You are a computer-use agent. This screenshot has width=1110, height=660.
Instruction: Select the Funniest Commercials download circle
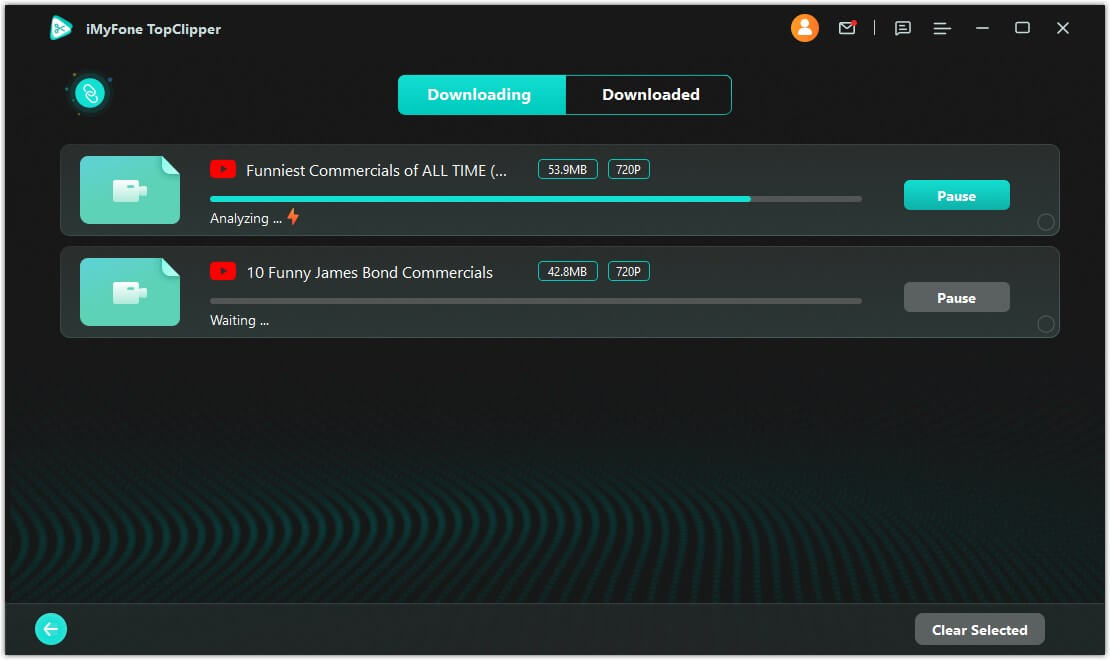(x=1045, y=222)
